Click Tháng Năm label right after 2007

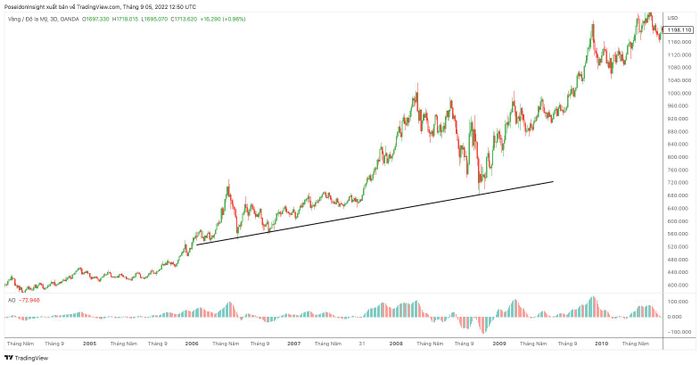[328, 344]
